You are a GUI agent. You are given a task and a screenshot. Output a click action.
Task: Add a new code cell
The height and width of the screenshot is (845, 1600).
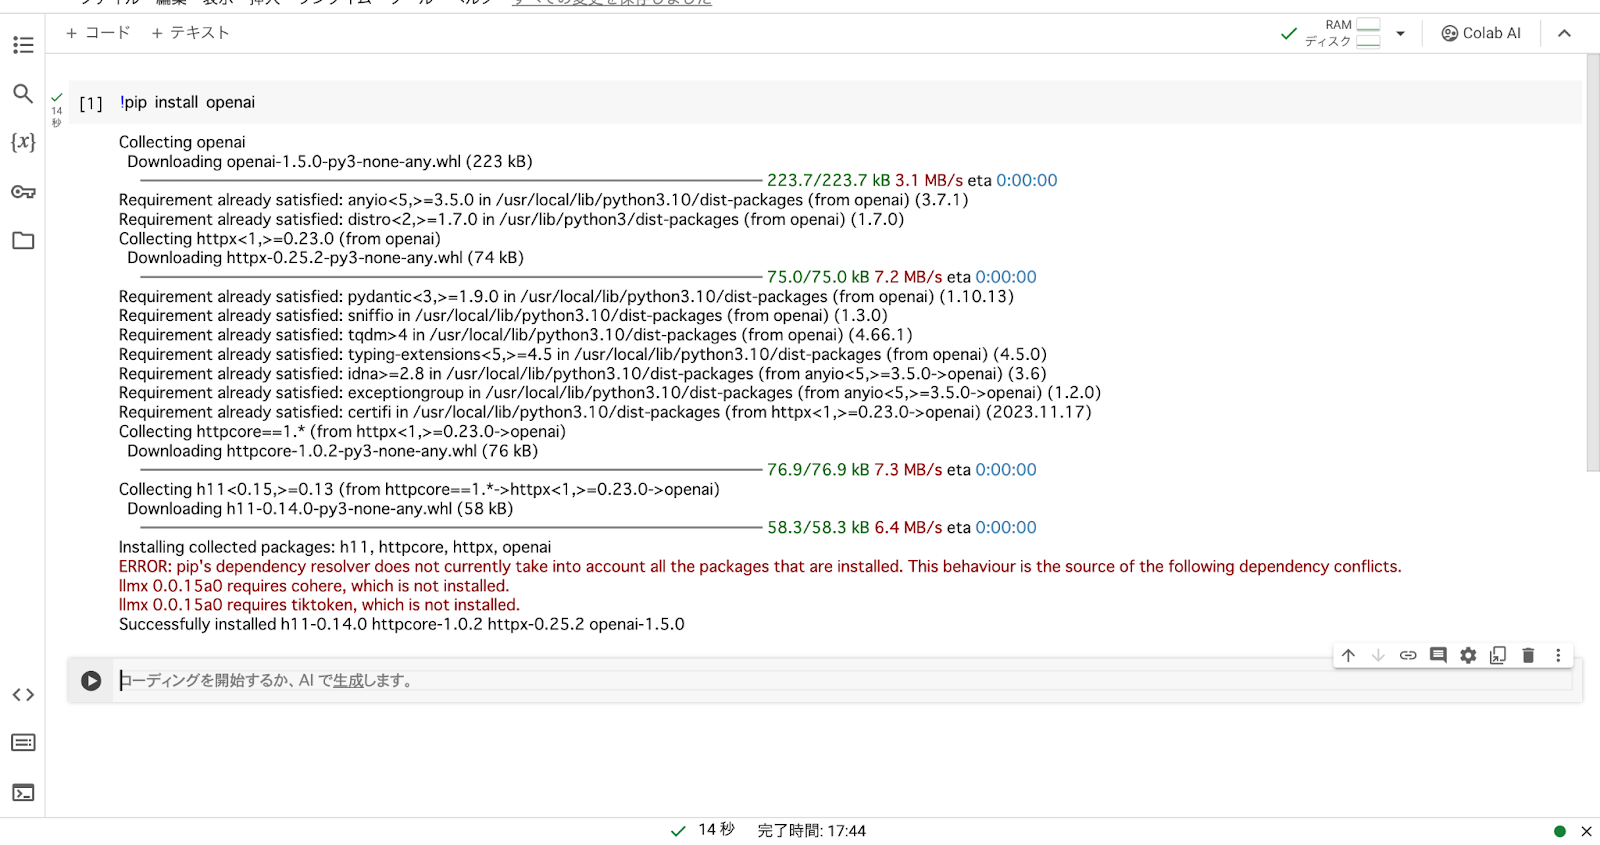pyautogui.click(x=98, y=33)
